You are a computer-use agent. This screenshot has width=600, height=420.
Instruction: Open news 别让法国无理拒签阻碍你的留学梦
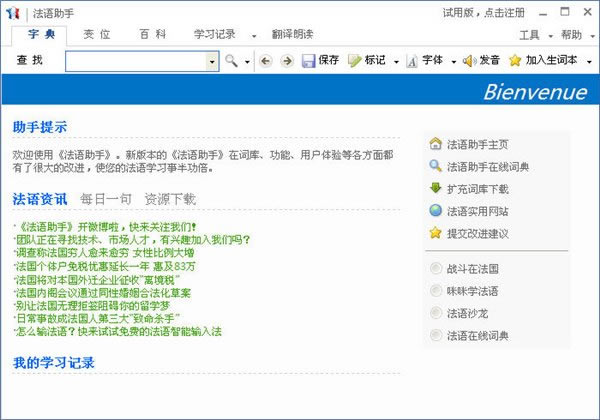click(92, 306)
